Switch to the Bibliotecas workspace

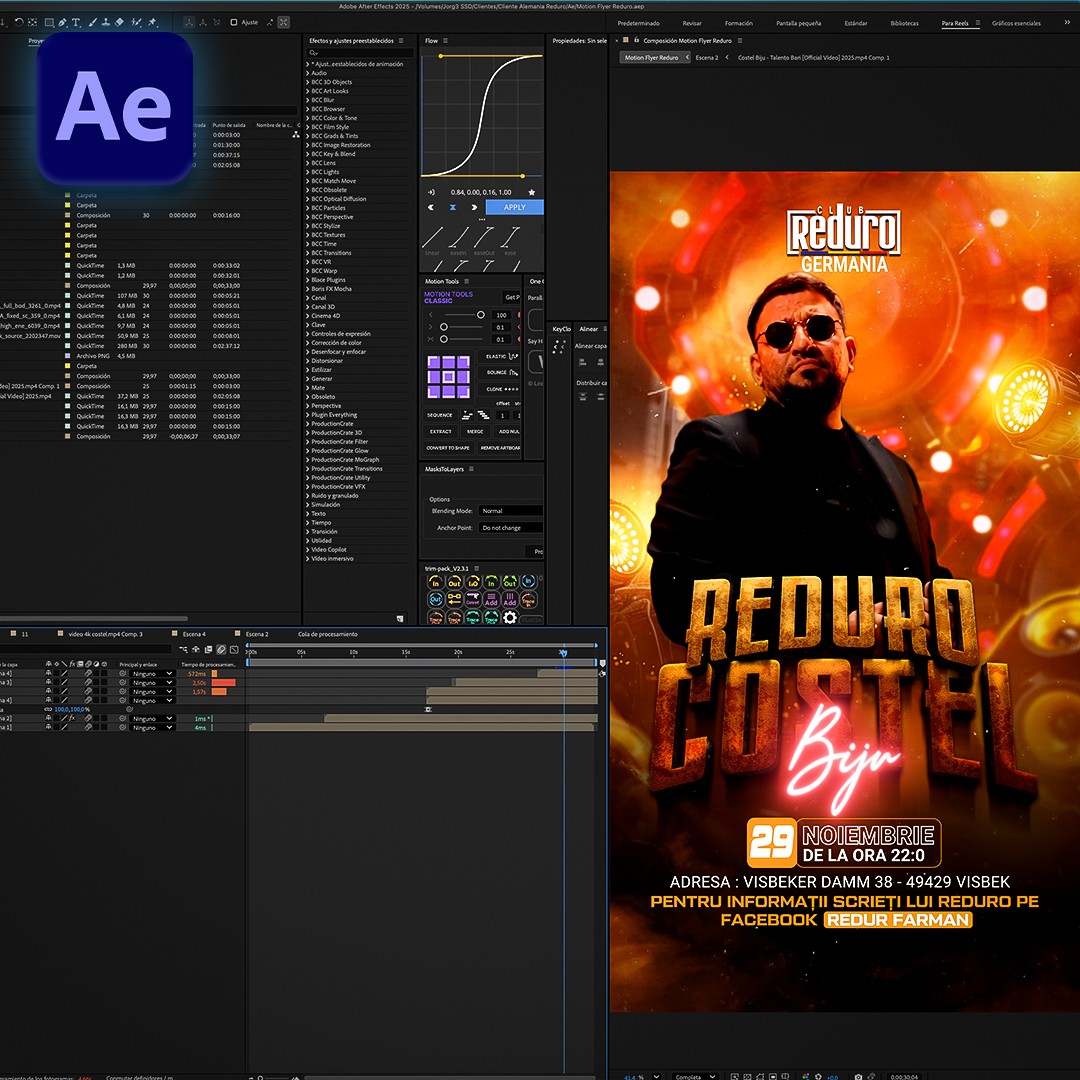point(904,23)
